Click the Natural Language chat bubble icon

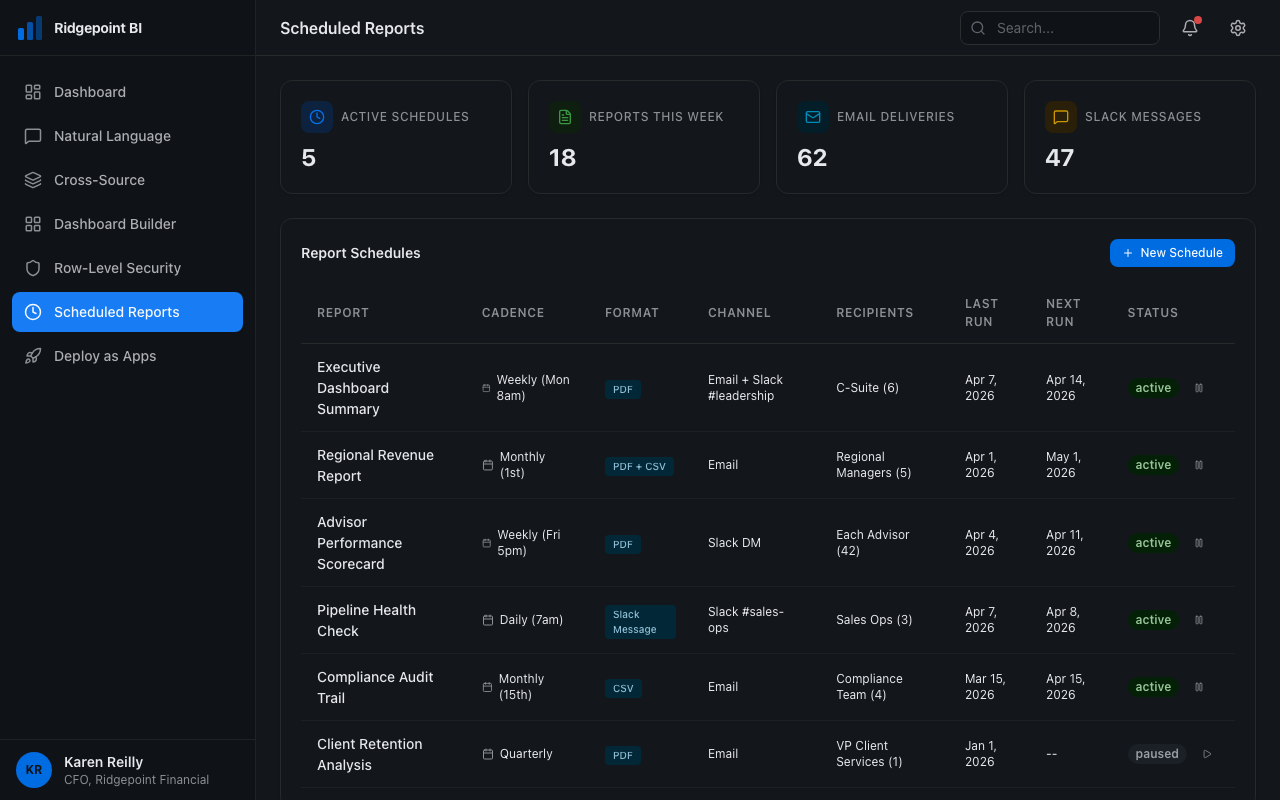[x=31, y=136]
